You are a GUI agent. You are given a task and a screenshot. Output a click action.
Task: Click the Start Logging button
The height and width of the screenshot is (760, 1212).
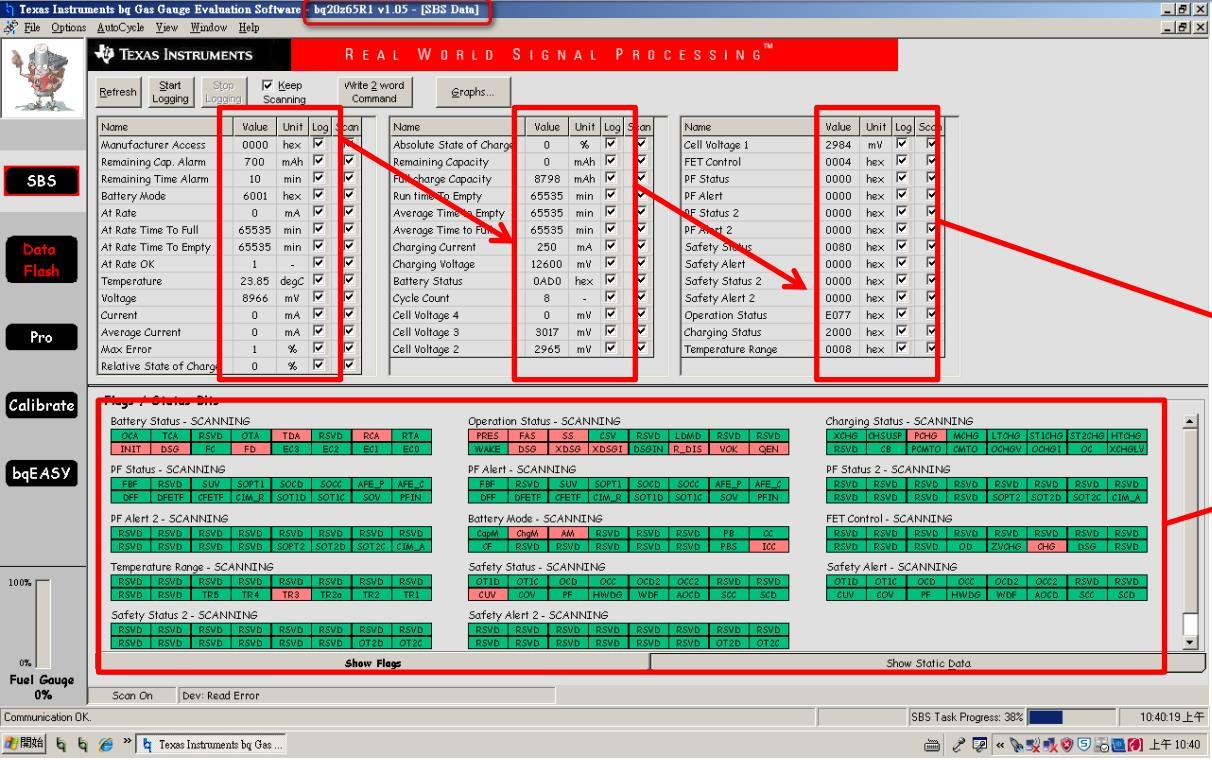(170, 92)
